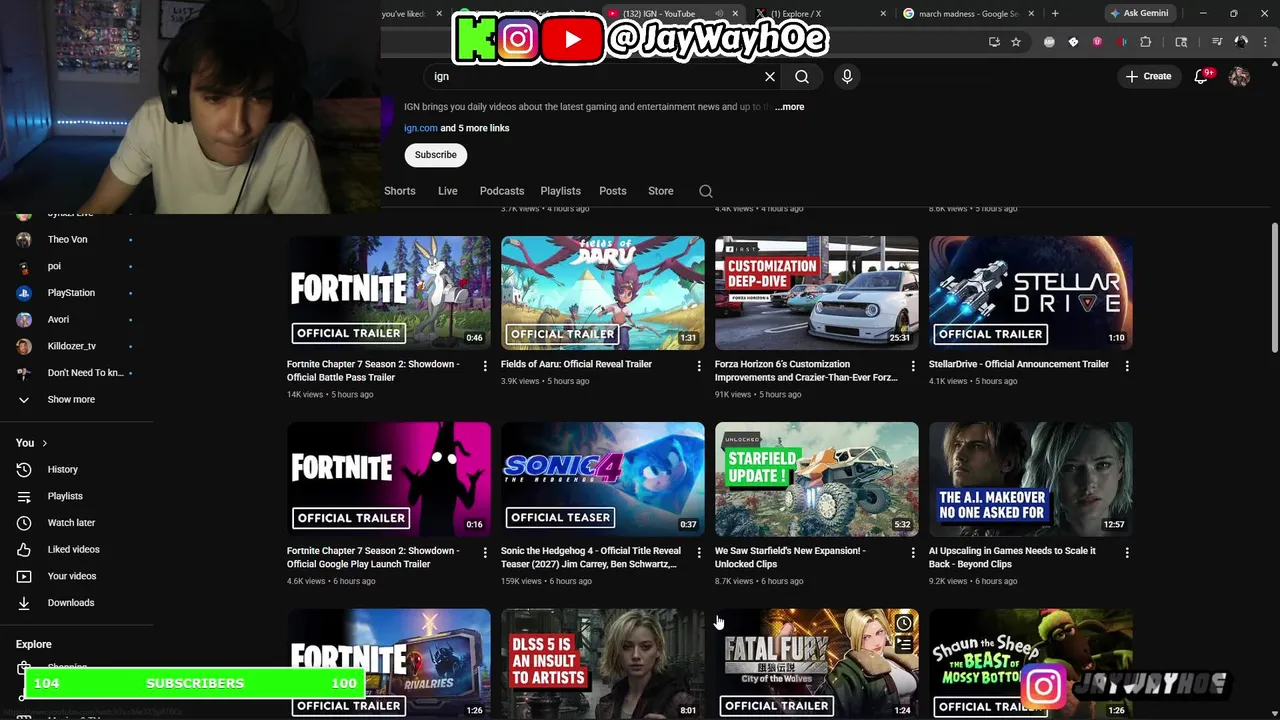Search within the IGN channel

click(x=706, y=191)
